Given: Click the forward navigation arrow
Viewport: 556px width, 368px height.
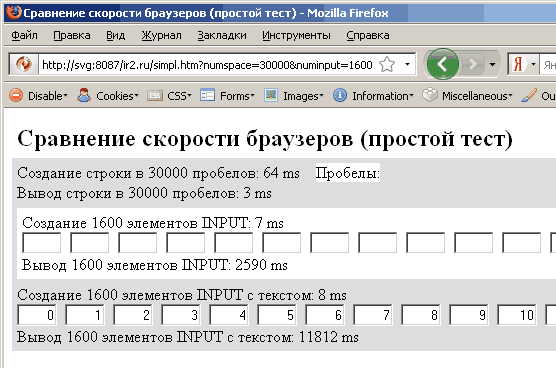Looking at the screenshot, I should pos(472,64).
